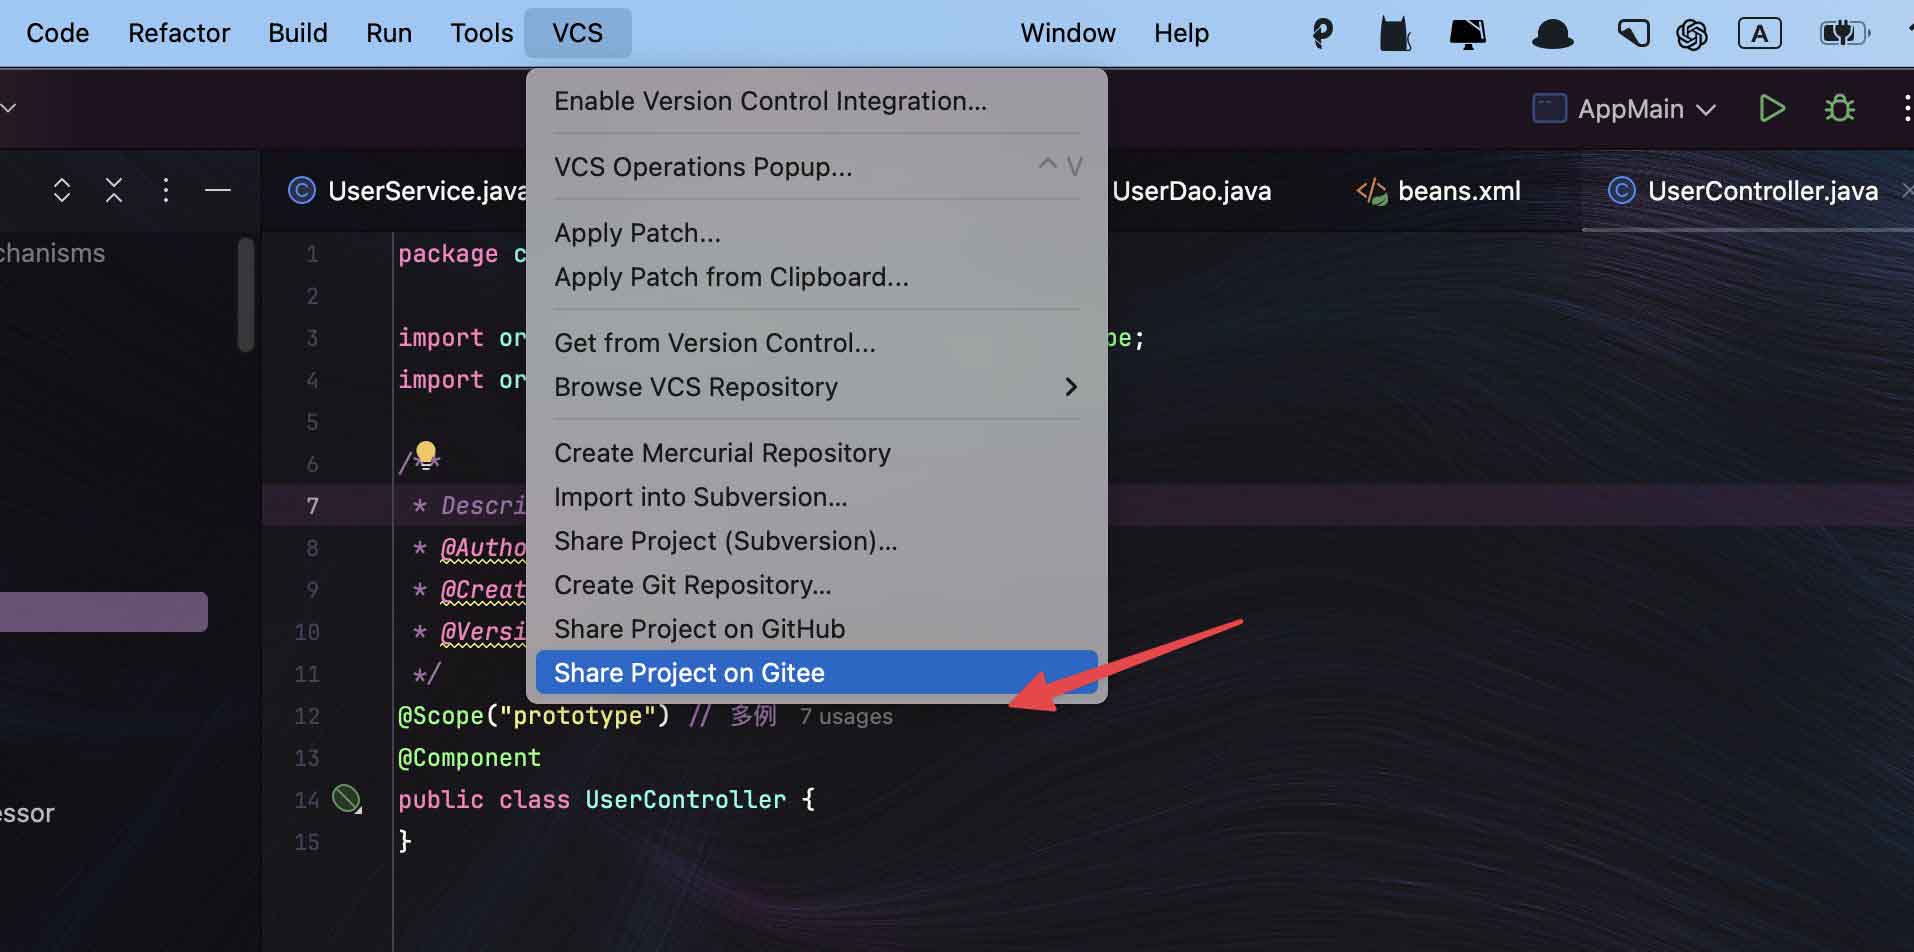The image size is (1914, 952).
Task: Choose Share Project on GitHub
Action: [x=699, y=629]
